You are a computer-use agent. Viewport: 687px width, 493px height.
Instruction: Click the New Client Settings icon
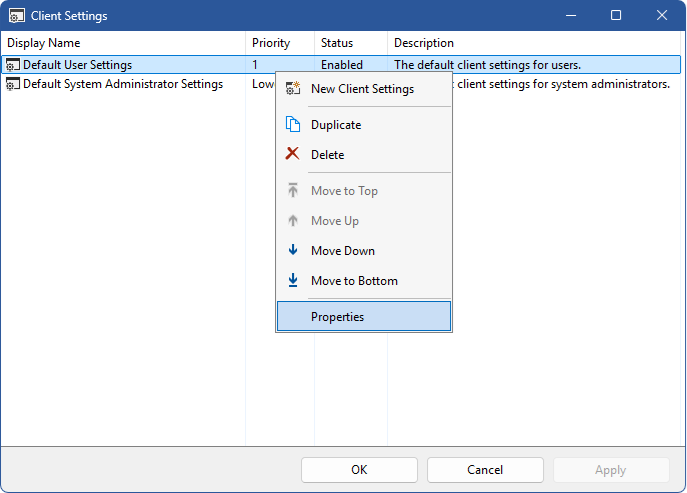coord(293,89)
